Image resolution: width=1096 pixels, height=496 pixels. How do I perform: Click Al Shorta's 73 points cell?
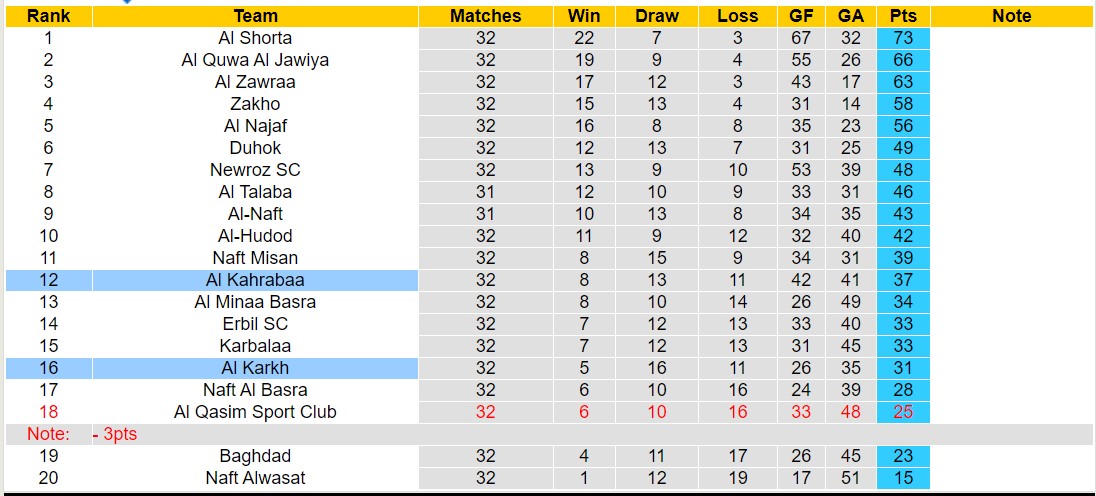point(903,38)
